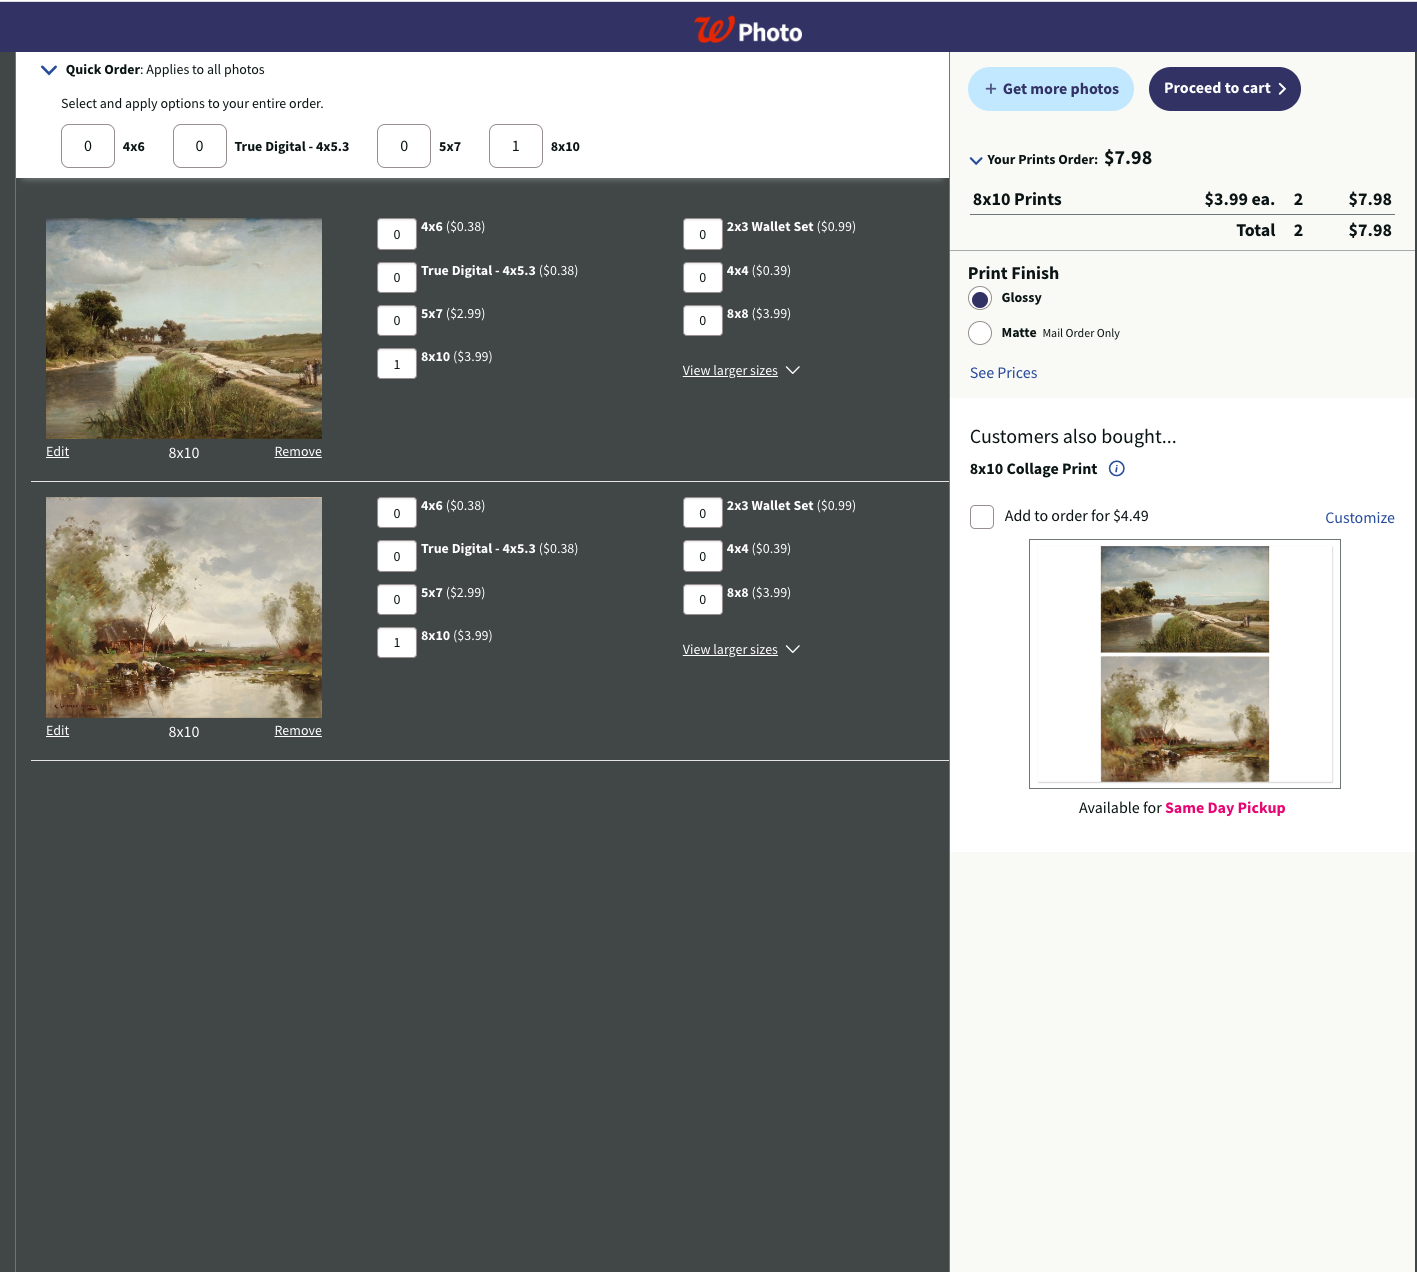Click the 8x10 Collage Print info icon
This screenshot has width=1417, height=1272.
[1117, 469]
